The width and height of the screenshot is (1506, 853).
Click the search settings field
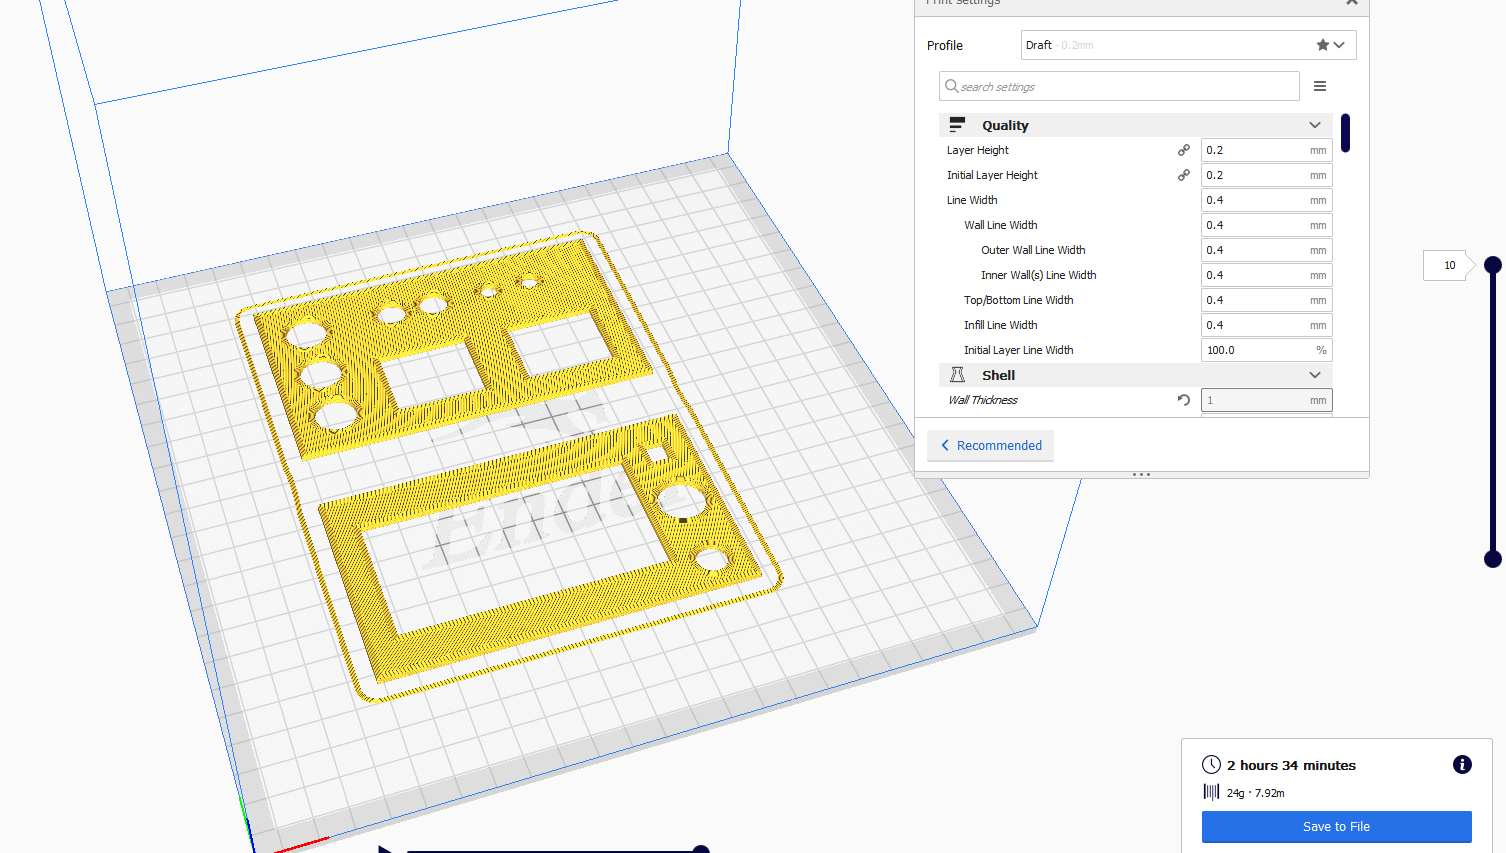1119,86
